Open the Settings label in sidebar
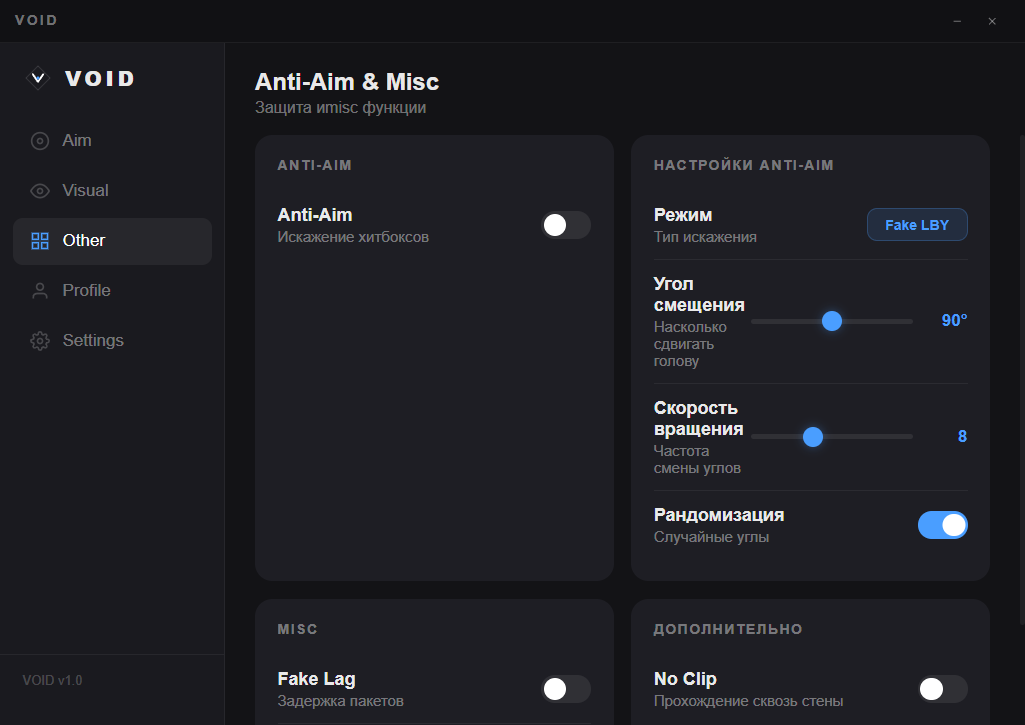1025x725 pixels. click(x=93, y=341)
